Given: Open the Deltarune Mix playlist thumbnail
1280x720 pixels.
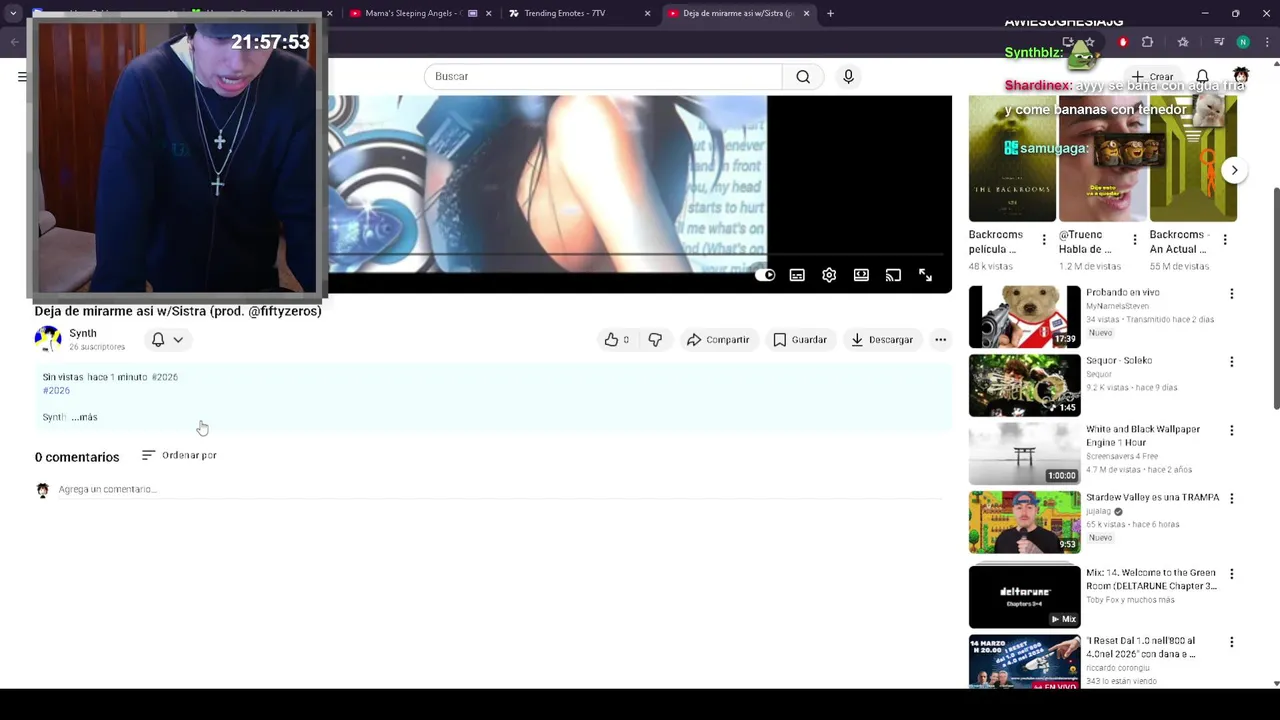Looking at the screenshot, I should 1024,597.
